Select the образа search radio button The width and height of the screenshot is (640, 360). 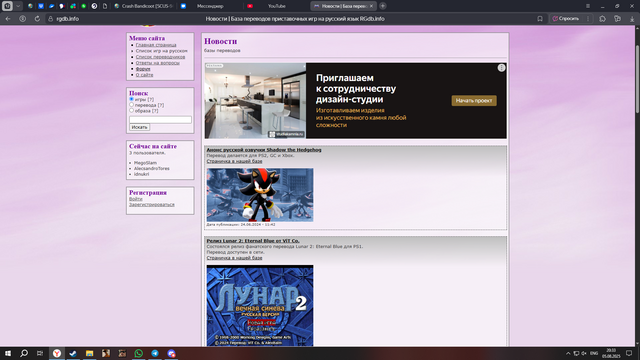point(131,111)
